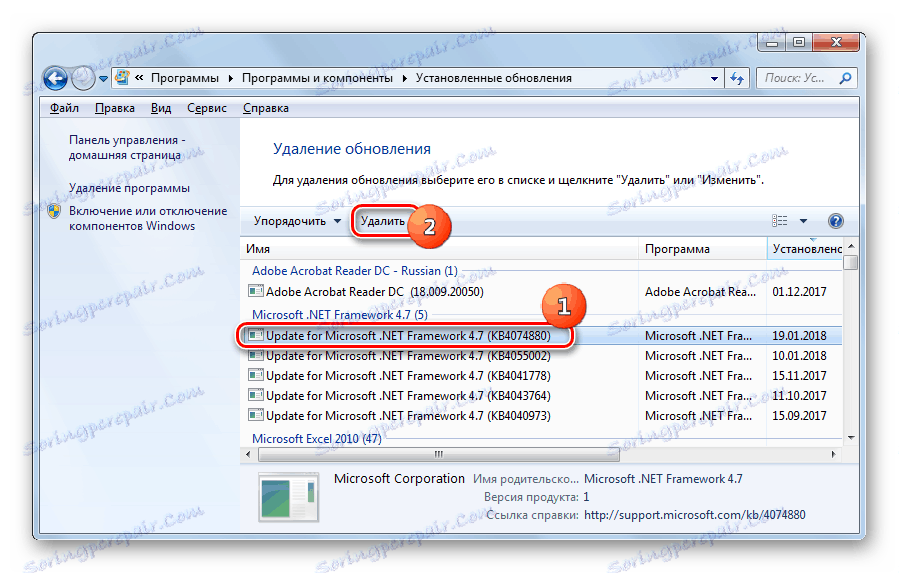Screen dimensions: 899x573
Task: Click Microsoft Corporation in details pane
Action: point(399,478)
